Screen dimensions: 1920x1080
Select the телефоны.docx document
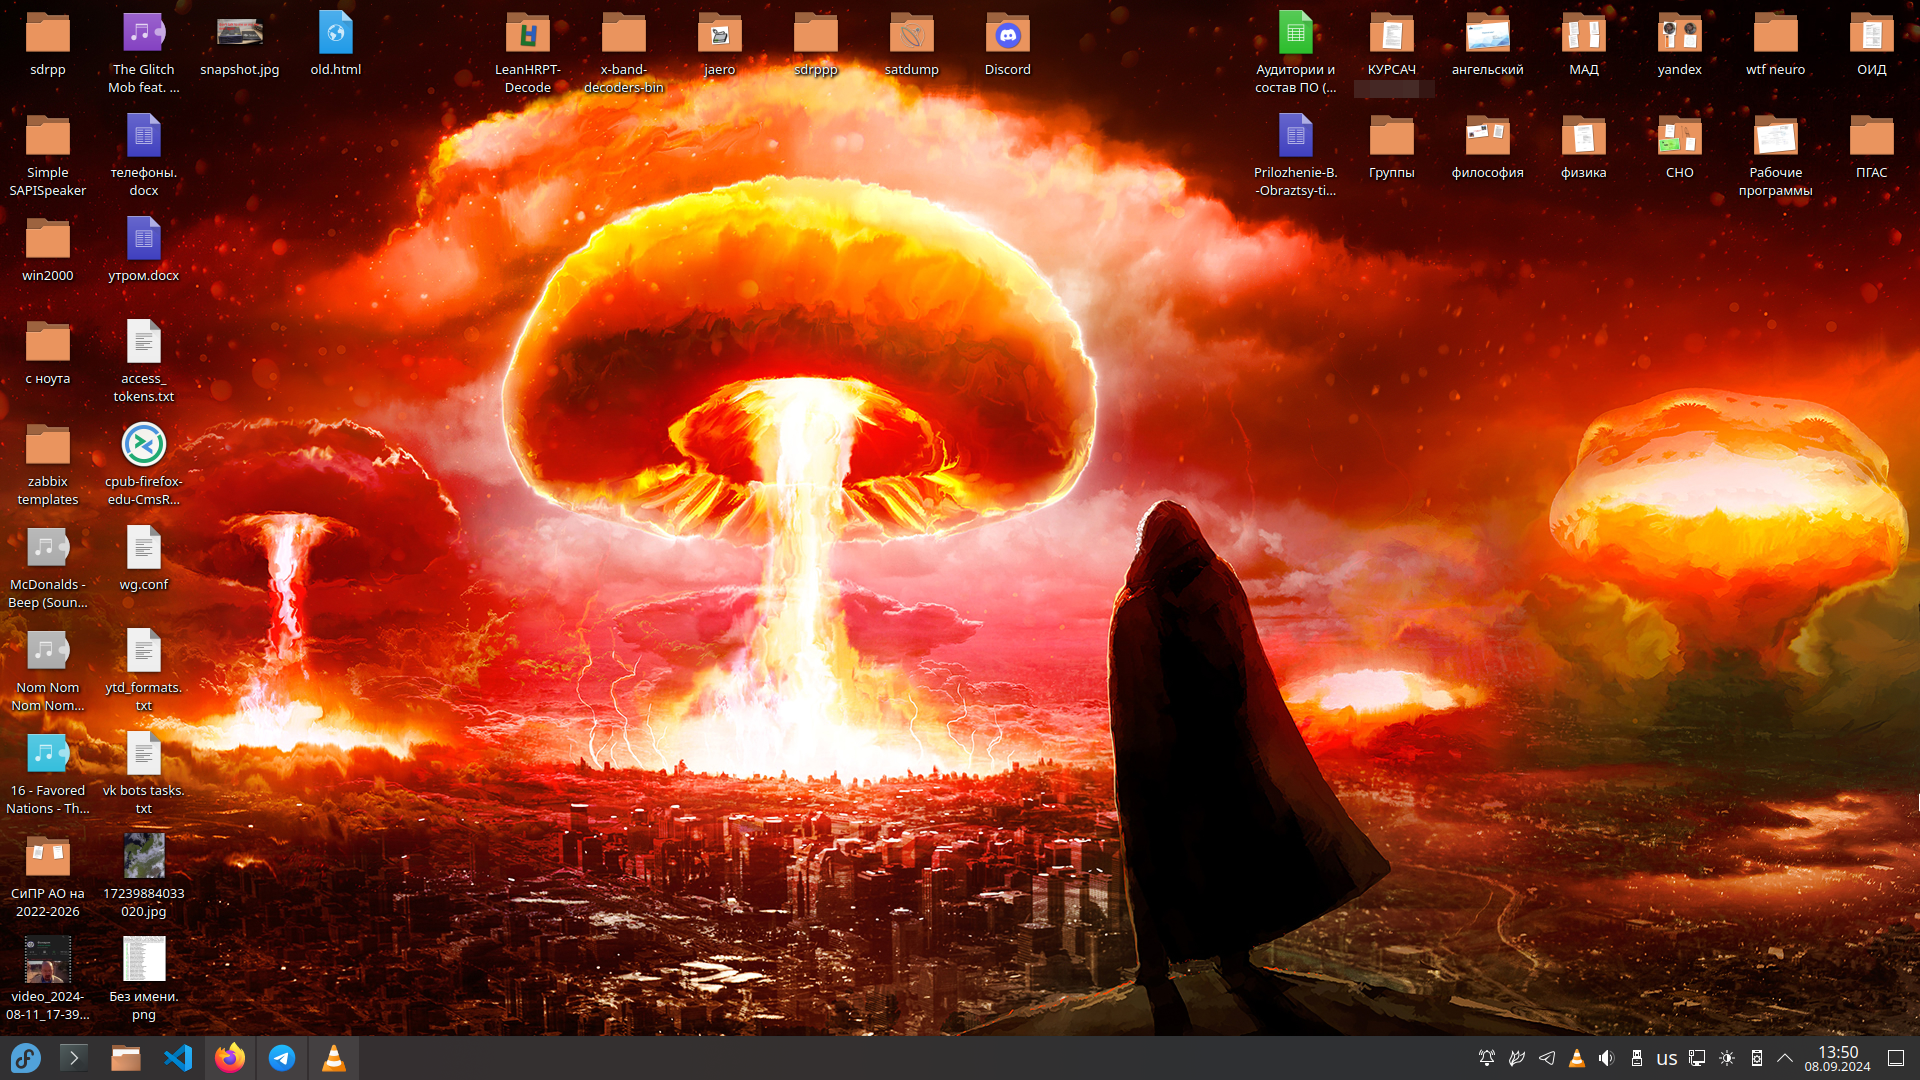click(144, 156)
